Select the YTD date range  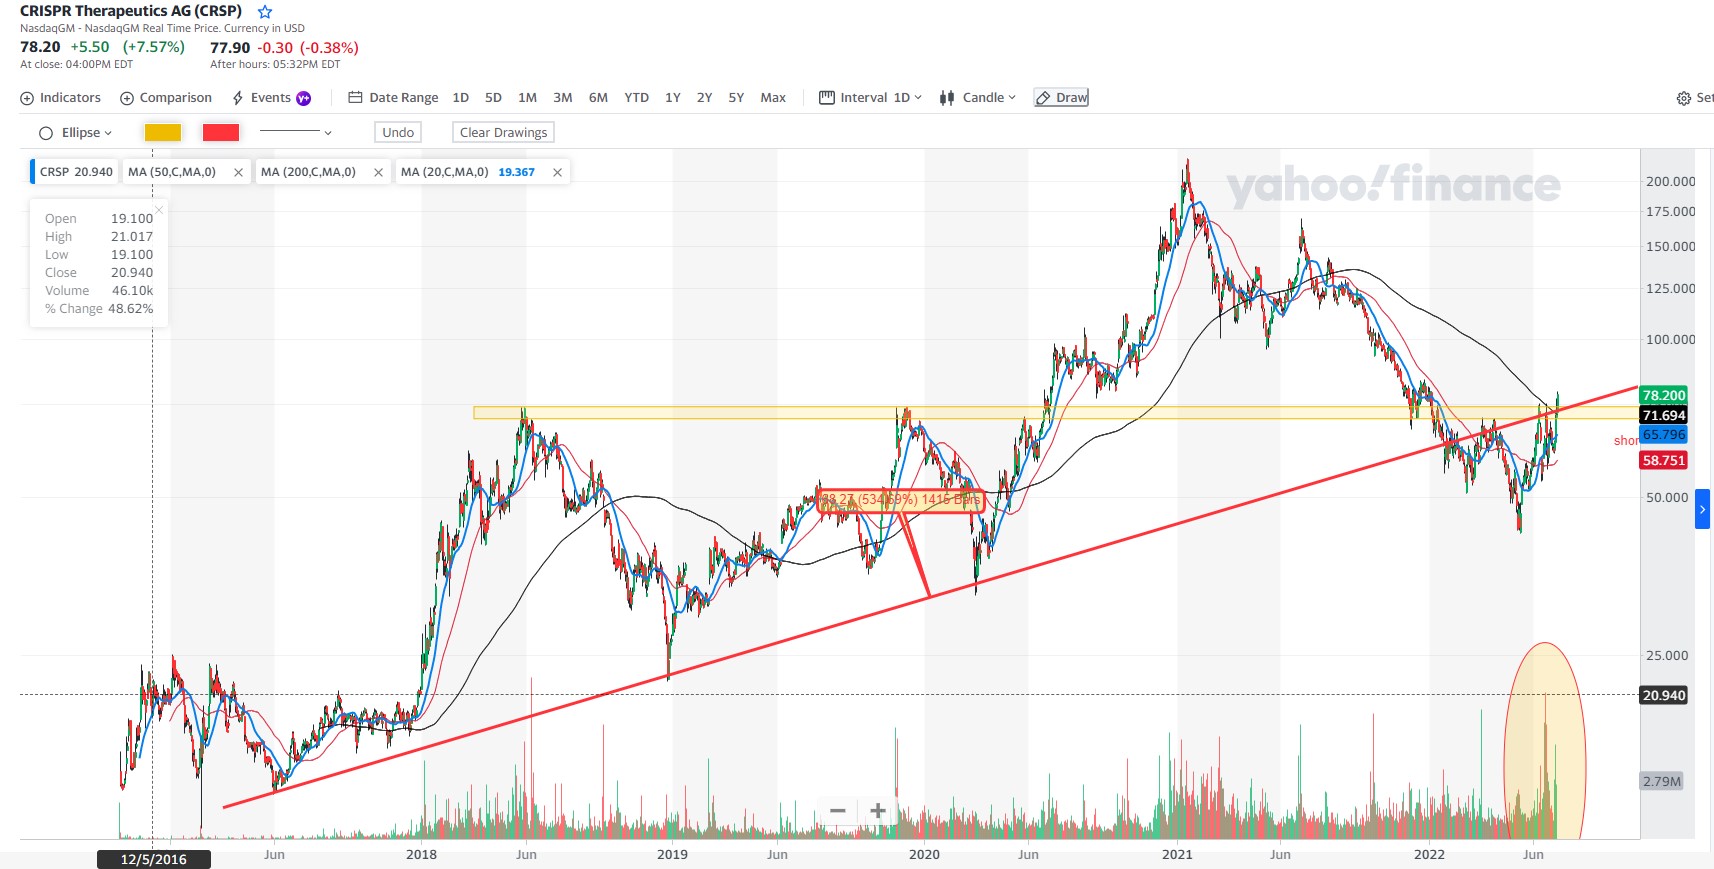[636, 98]
